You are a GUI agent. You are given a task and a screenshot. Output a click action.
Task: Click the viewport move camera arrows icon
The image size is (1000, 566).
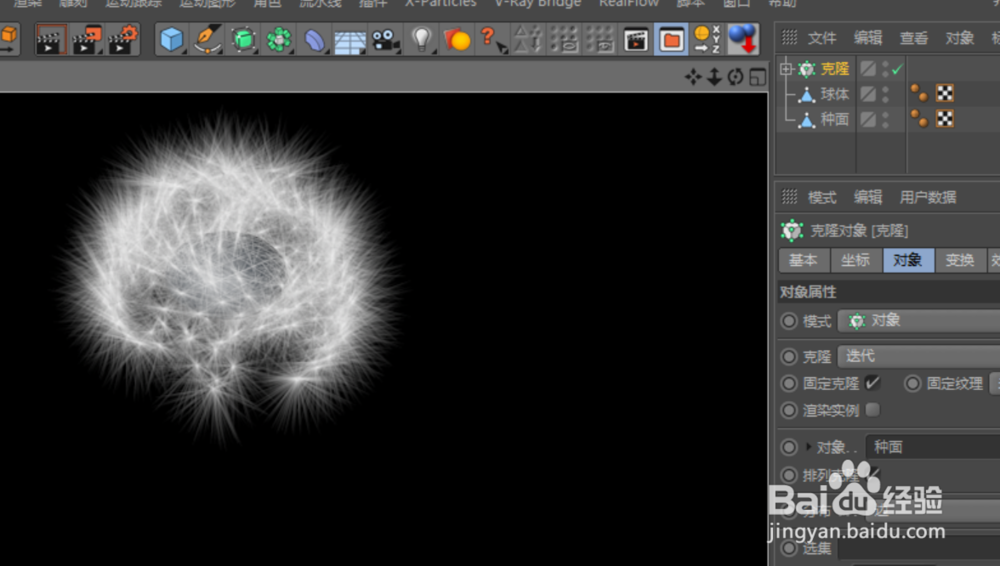pos(693,77)
